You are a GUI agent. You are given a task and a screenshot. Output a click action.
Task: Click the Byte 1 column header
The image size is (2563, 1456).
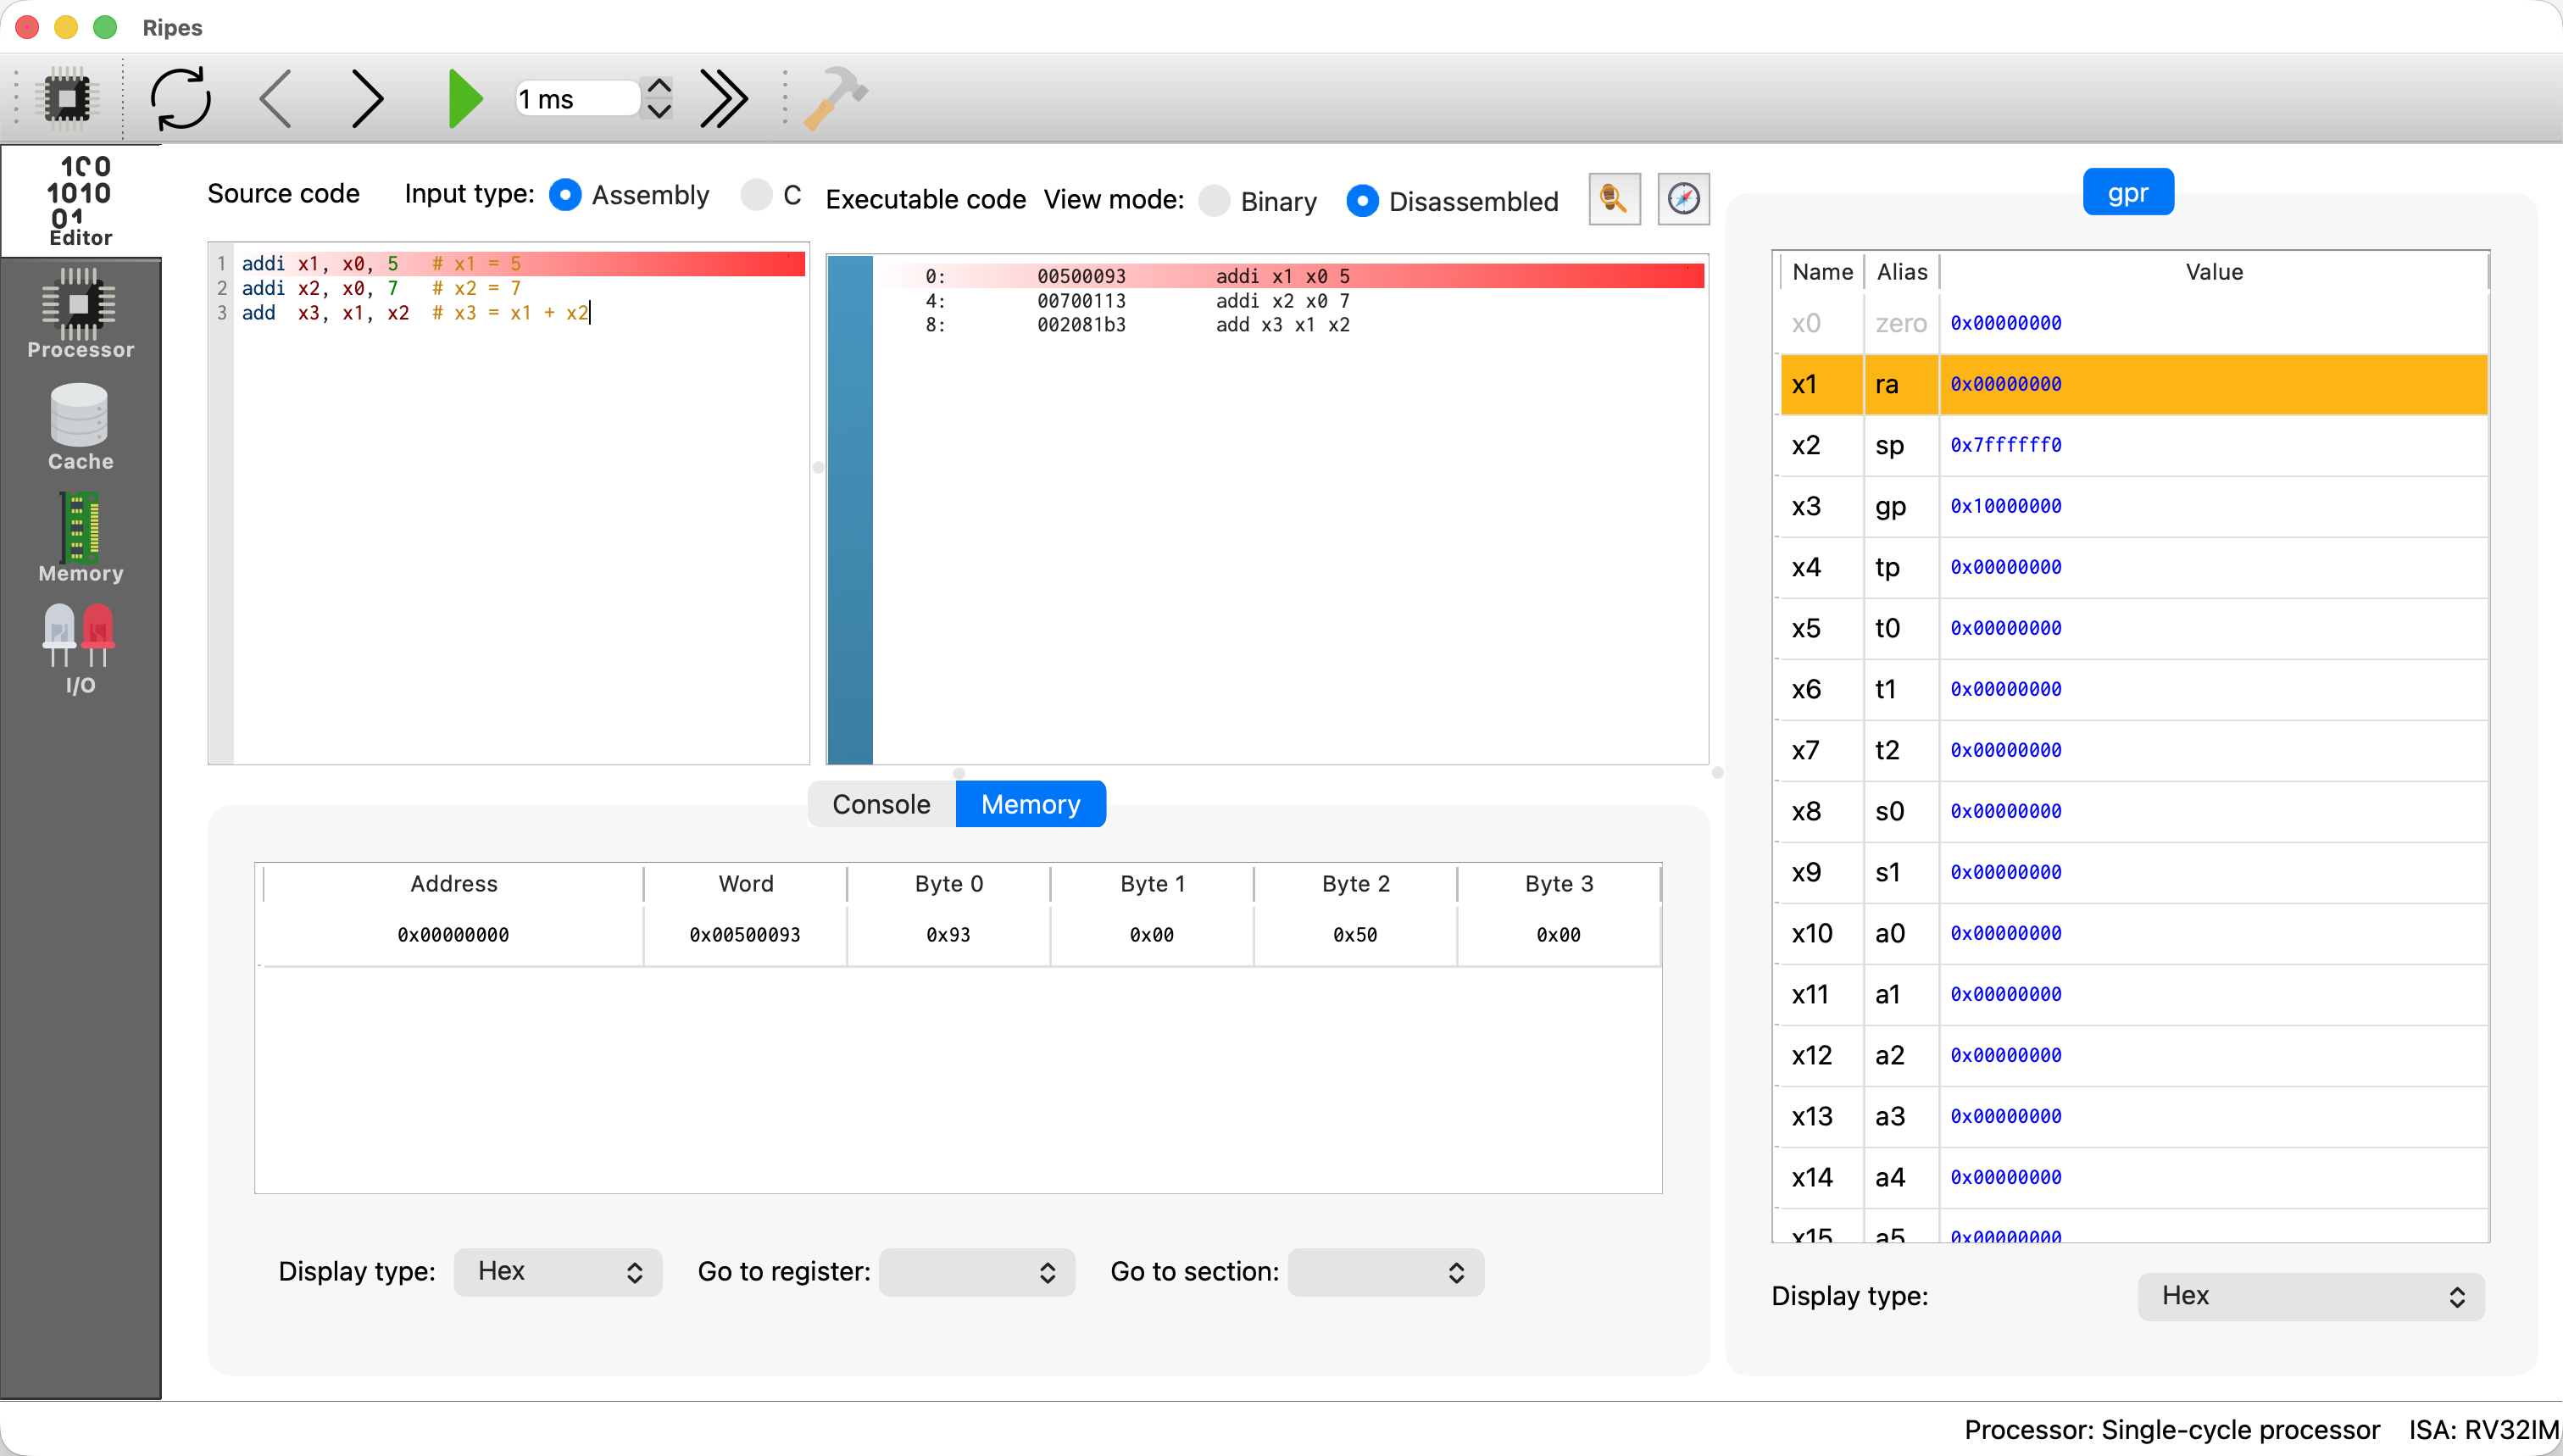click(x=1152, y=884)
